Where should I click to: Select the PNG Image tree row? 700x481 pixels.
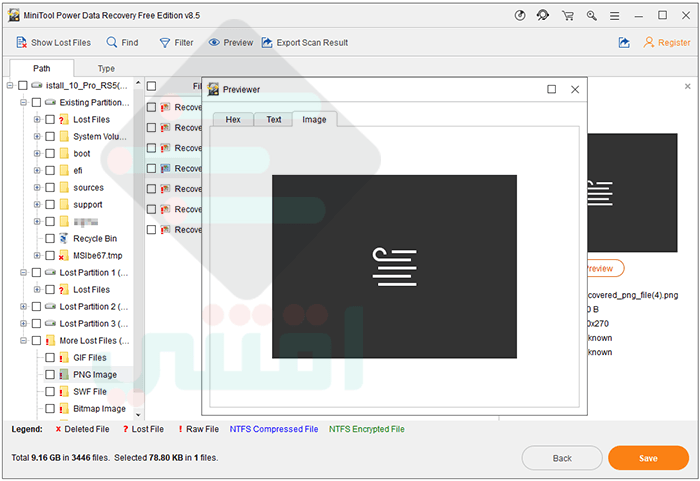coord(95,374)
